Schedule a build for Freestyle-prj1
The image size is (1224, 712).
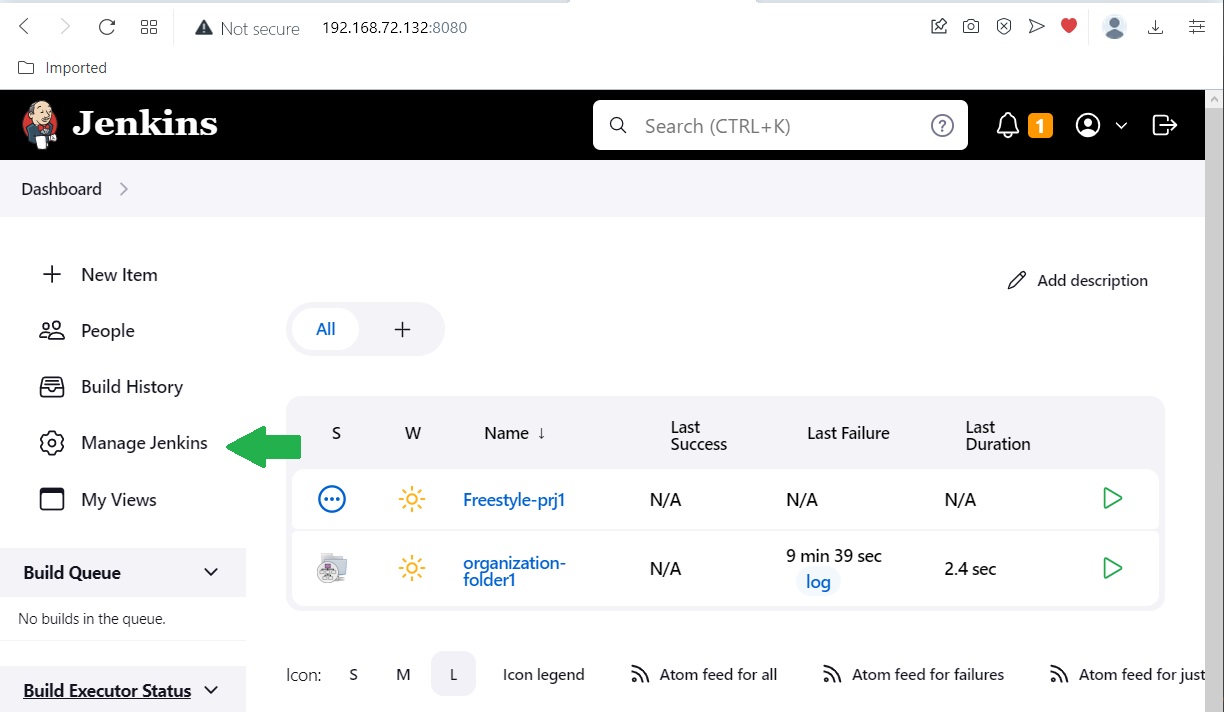[x=1112, y=498]
